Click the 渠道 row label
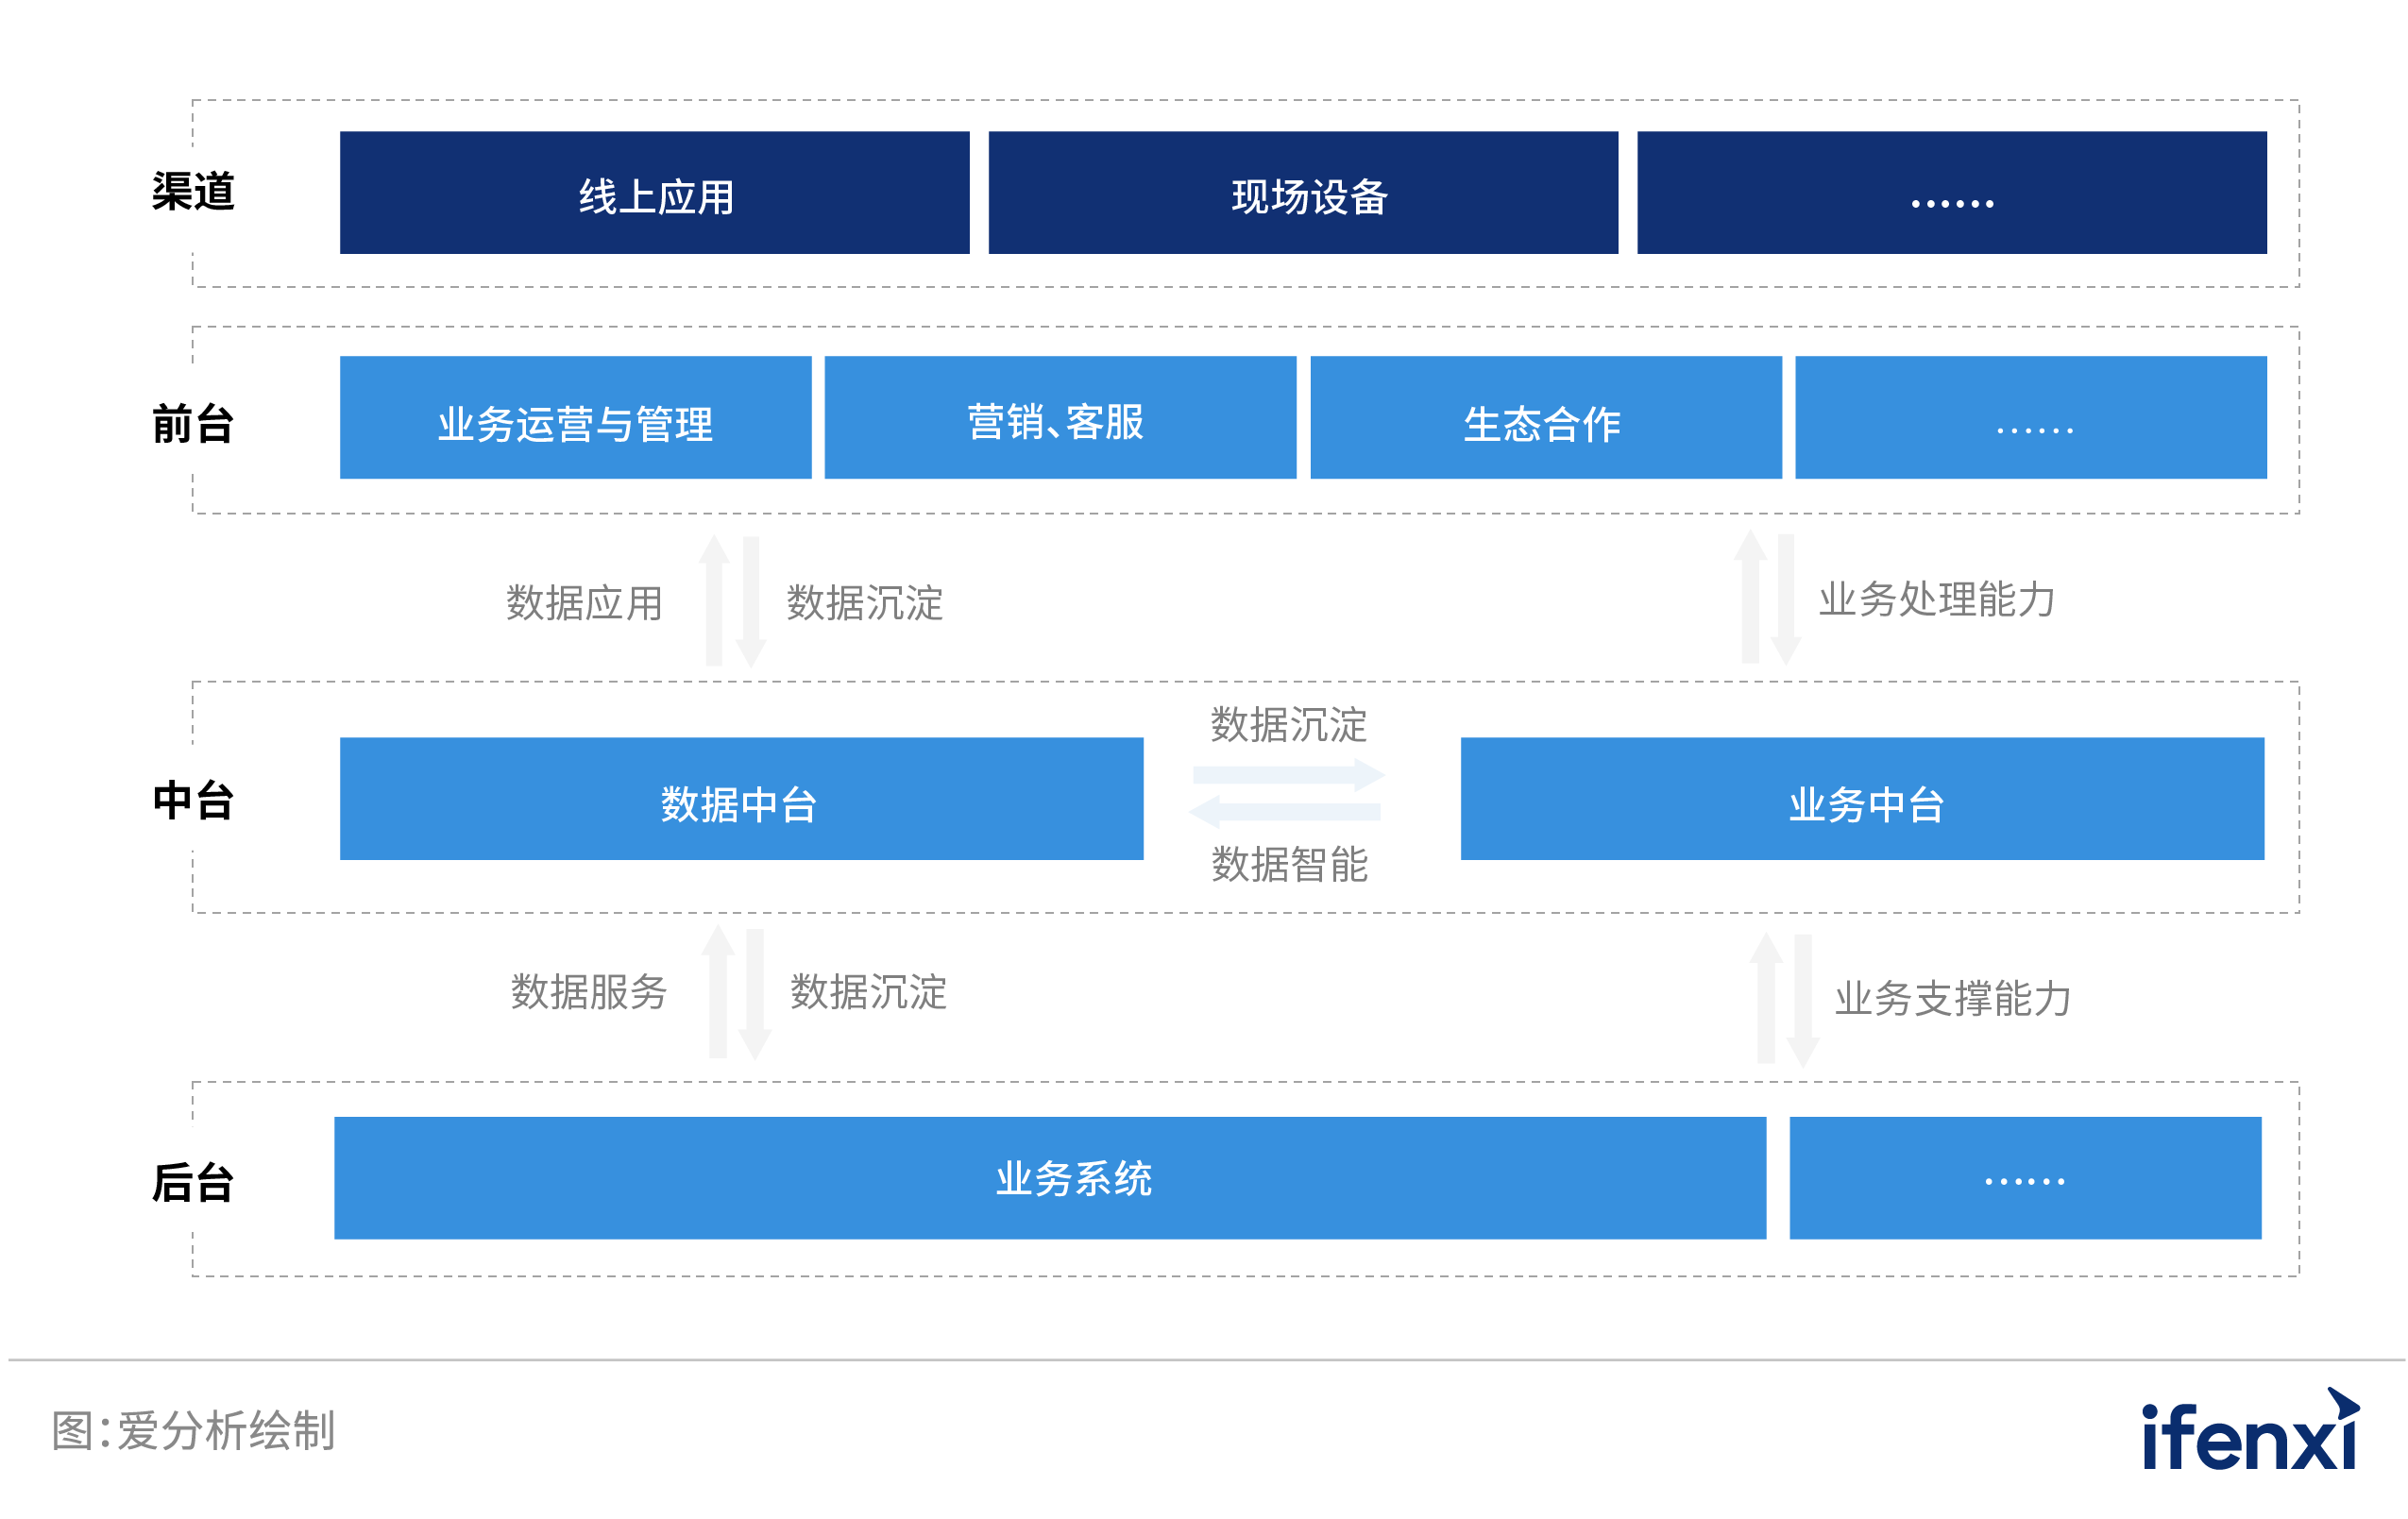 (193, 191)
